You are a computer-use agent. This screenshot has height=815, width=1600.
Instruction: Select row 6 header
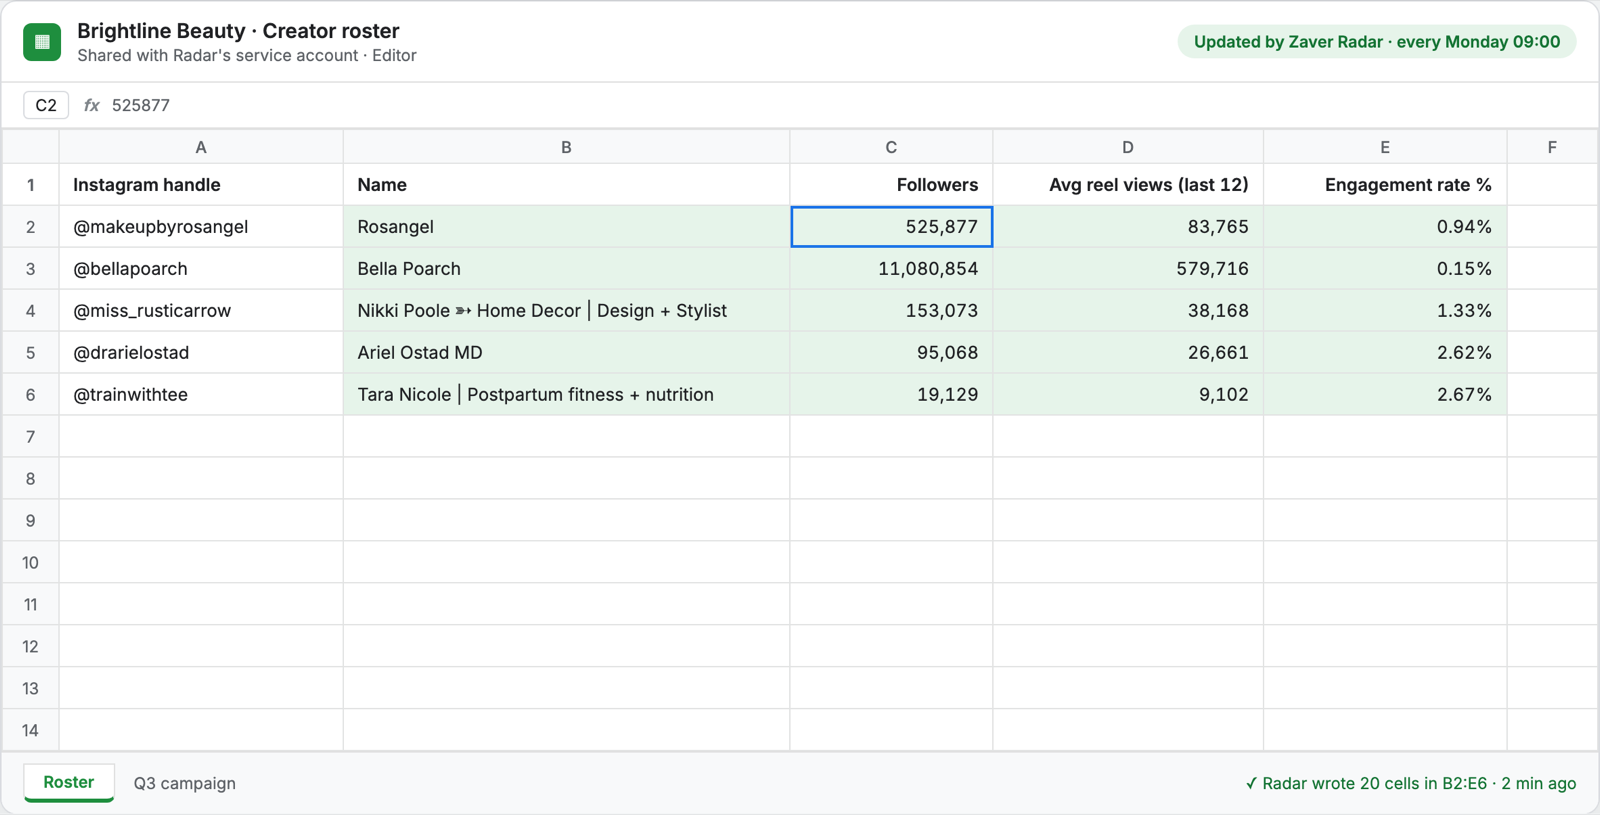coord(31,395)
